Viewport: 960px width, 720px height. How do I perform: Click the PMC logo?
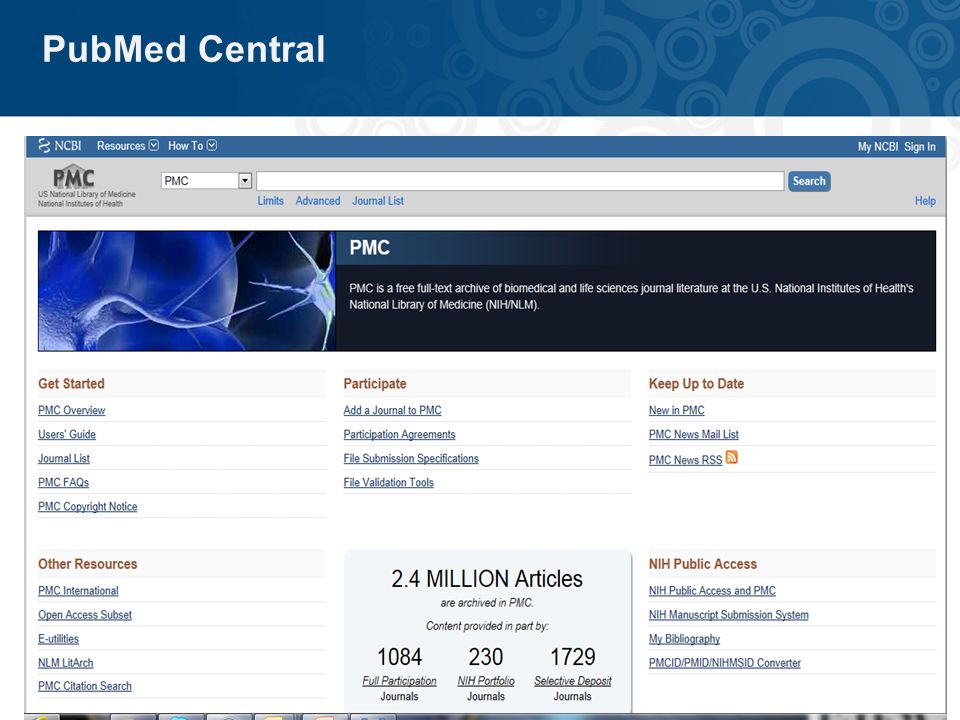coord(73,177)
